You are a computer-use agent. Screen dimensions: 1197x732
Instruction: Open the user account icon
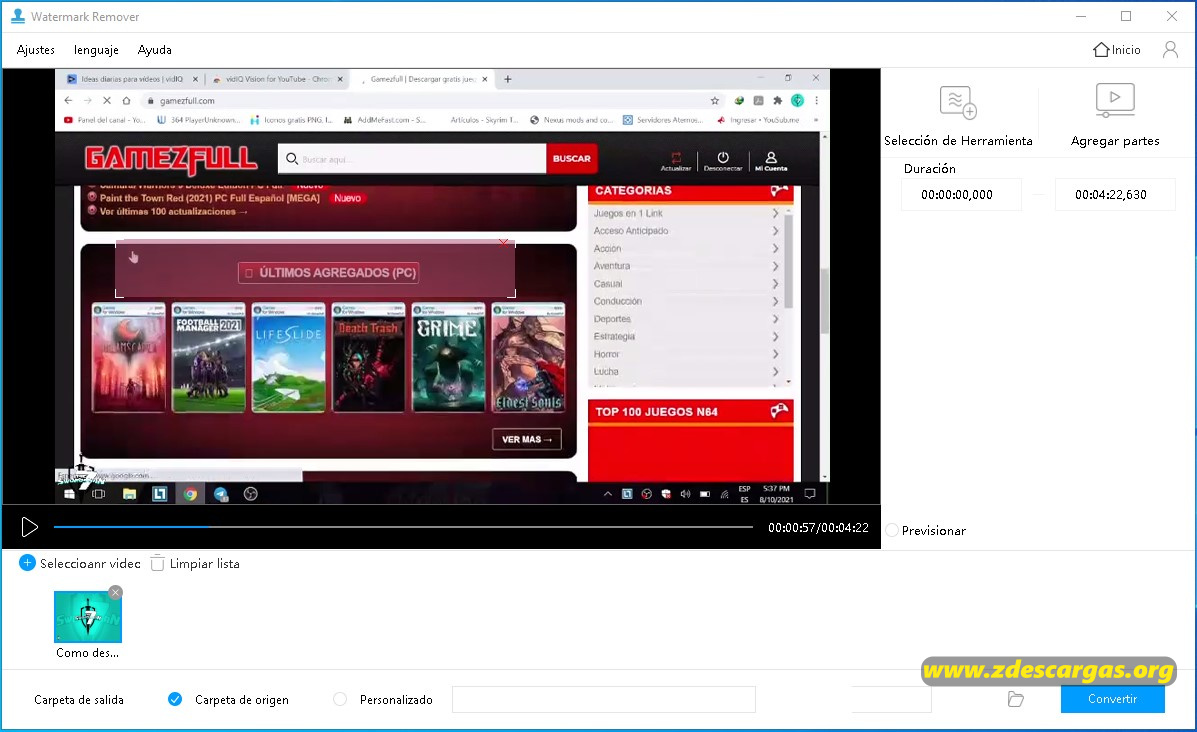(1170, 50)
